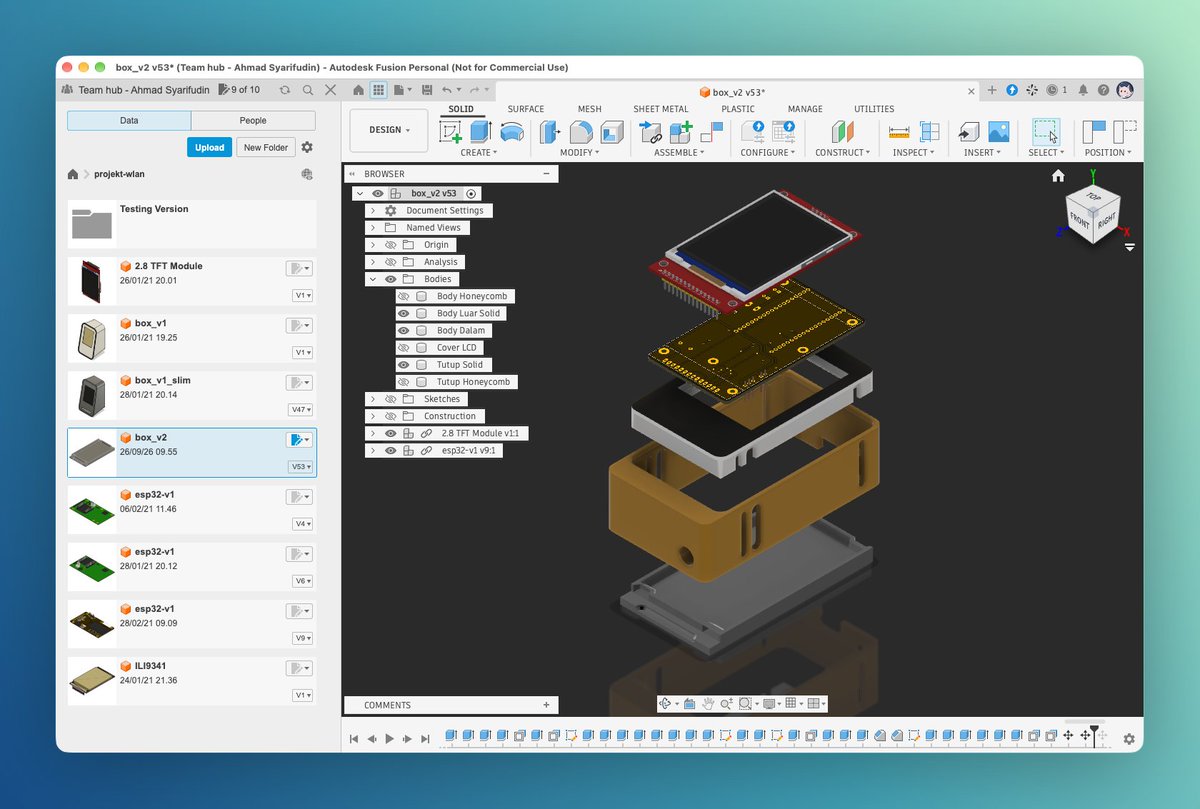Switch to the People tab
The height and width of the screenshot is (809, 1200).
click(x=253, y=120)
